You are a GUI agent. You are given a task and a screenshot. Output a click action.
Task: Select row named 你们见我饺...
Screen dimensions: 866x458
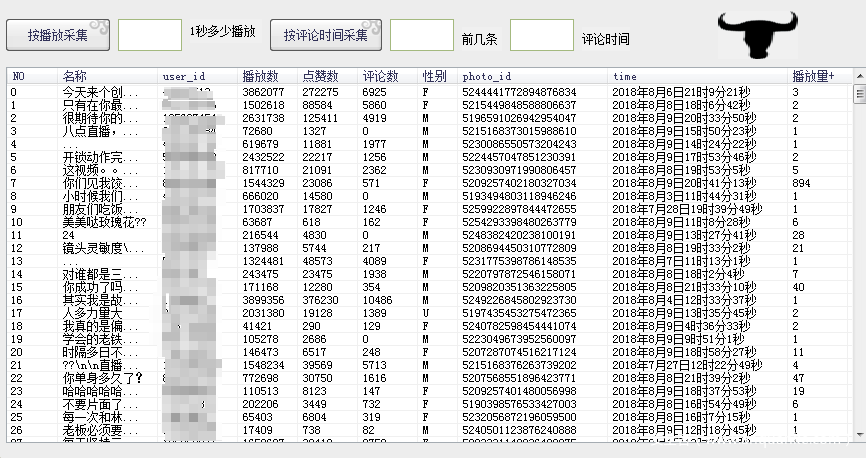[430, 183]
